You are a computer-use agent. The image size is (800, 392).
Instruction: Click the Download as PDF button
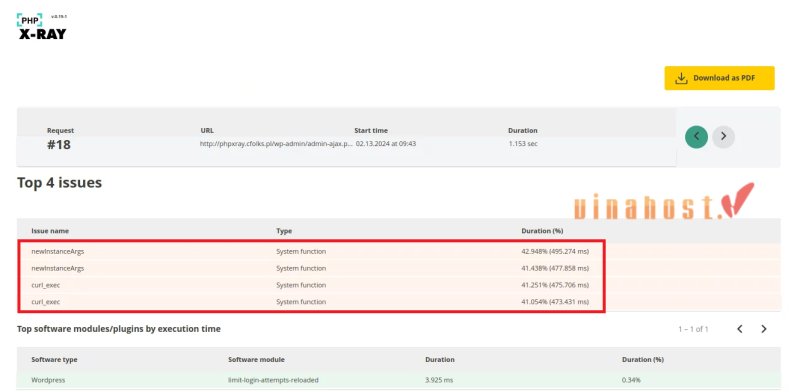(719, 78)
